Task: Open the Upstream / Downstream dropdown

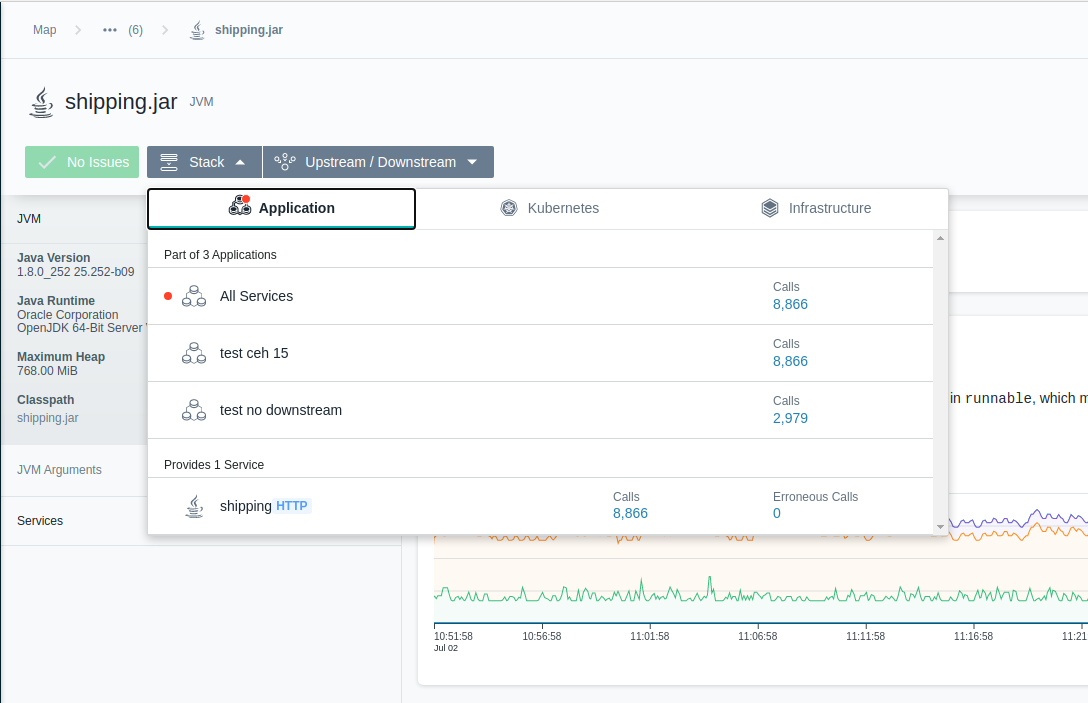Action: [x=379, y=162]
